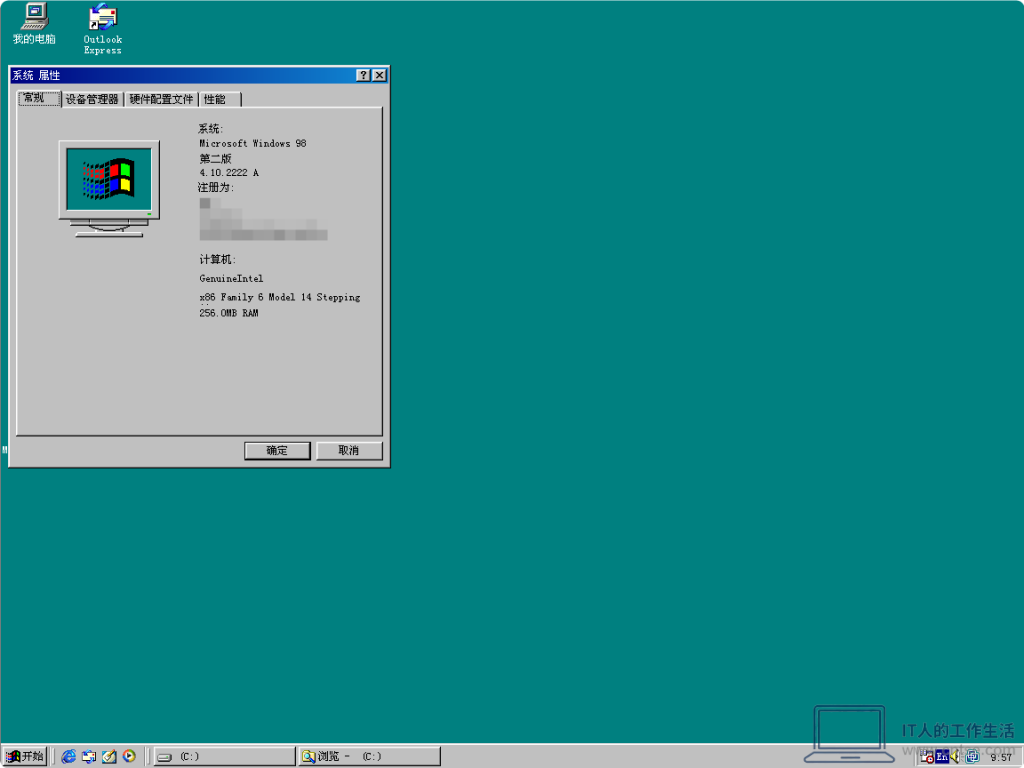This screenshot has height=768, width=1024.
Task: Open the 硬件配置文件 tab
Action: click(161, 99)
